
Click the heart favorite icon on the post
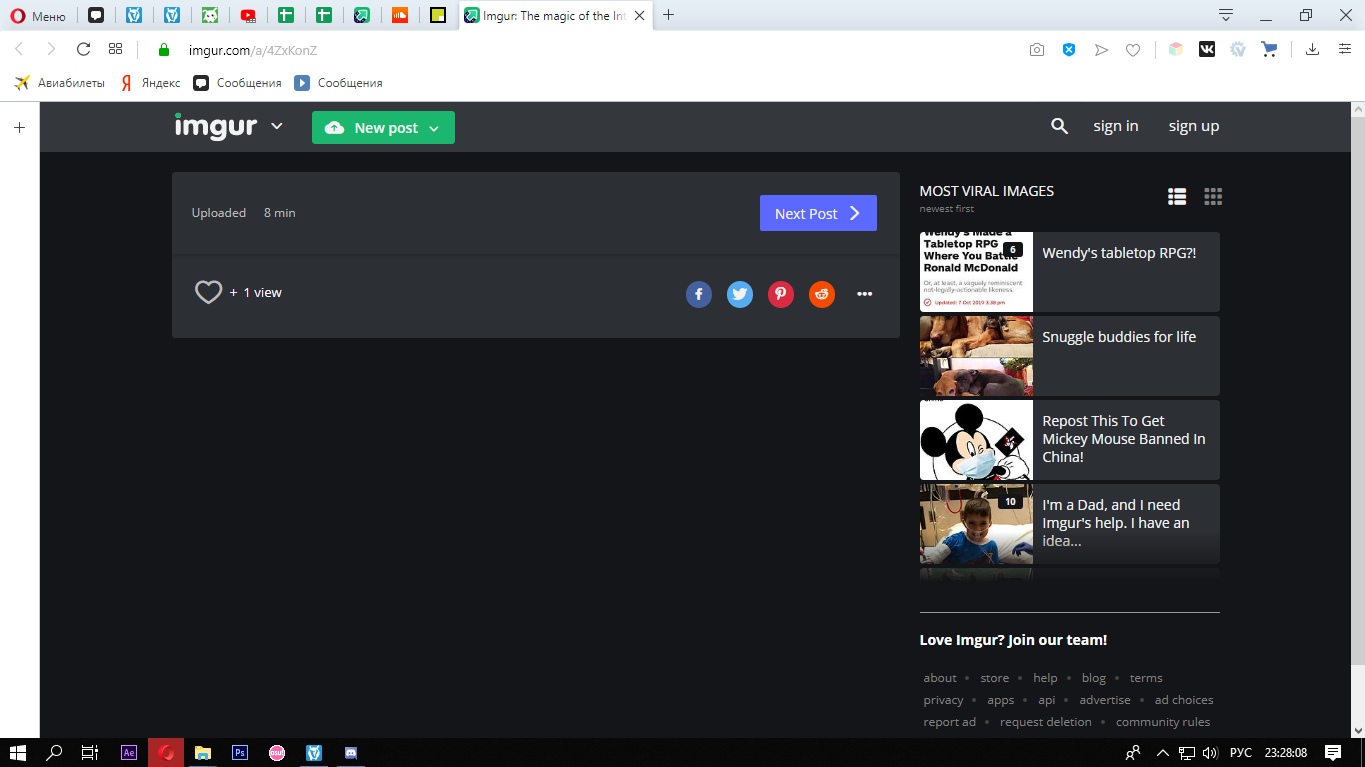[x=208, y=292]
